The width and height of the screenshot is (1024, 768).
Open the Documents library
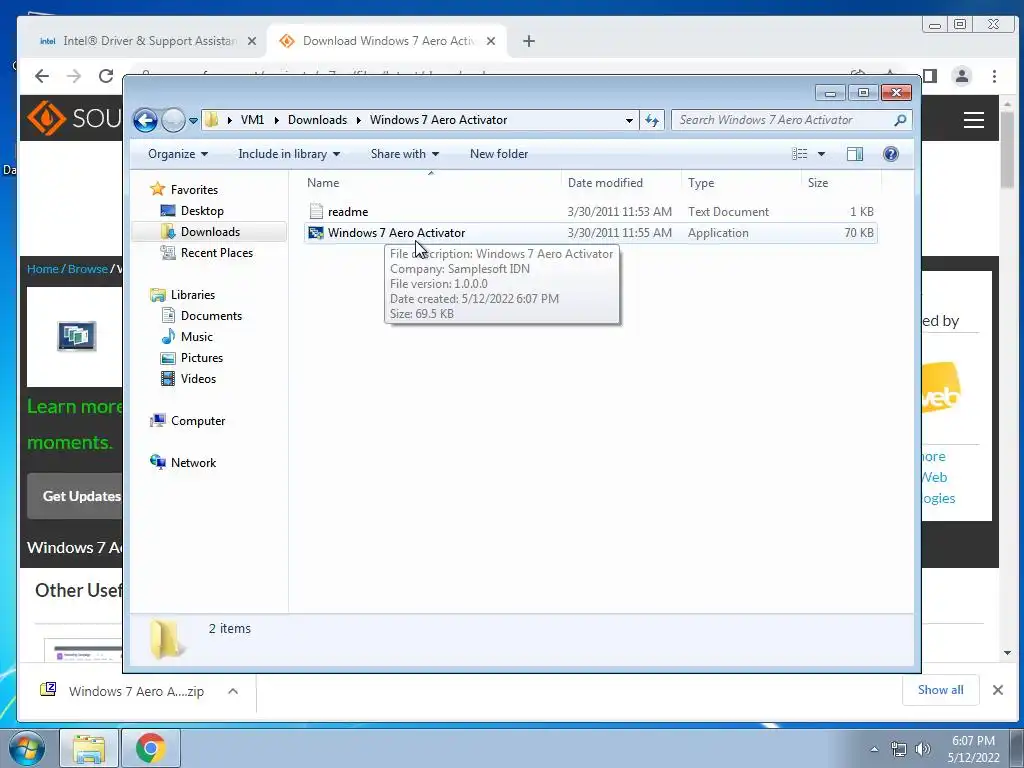[x=211, y=315]
